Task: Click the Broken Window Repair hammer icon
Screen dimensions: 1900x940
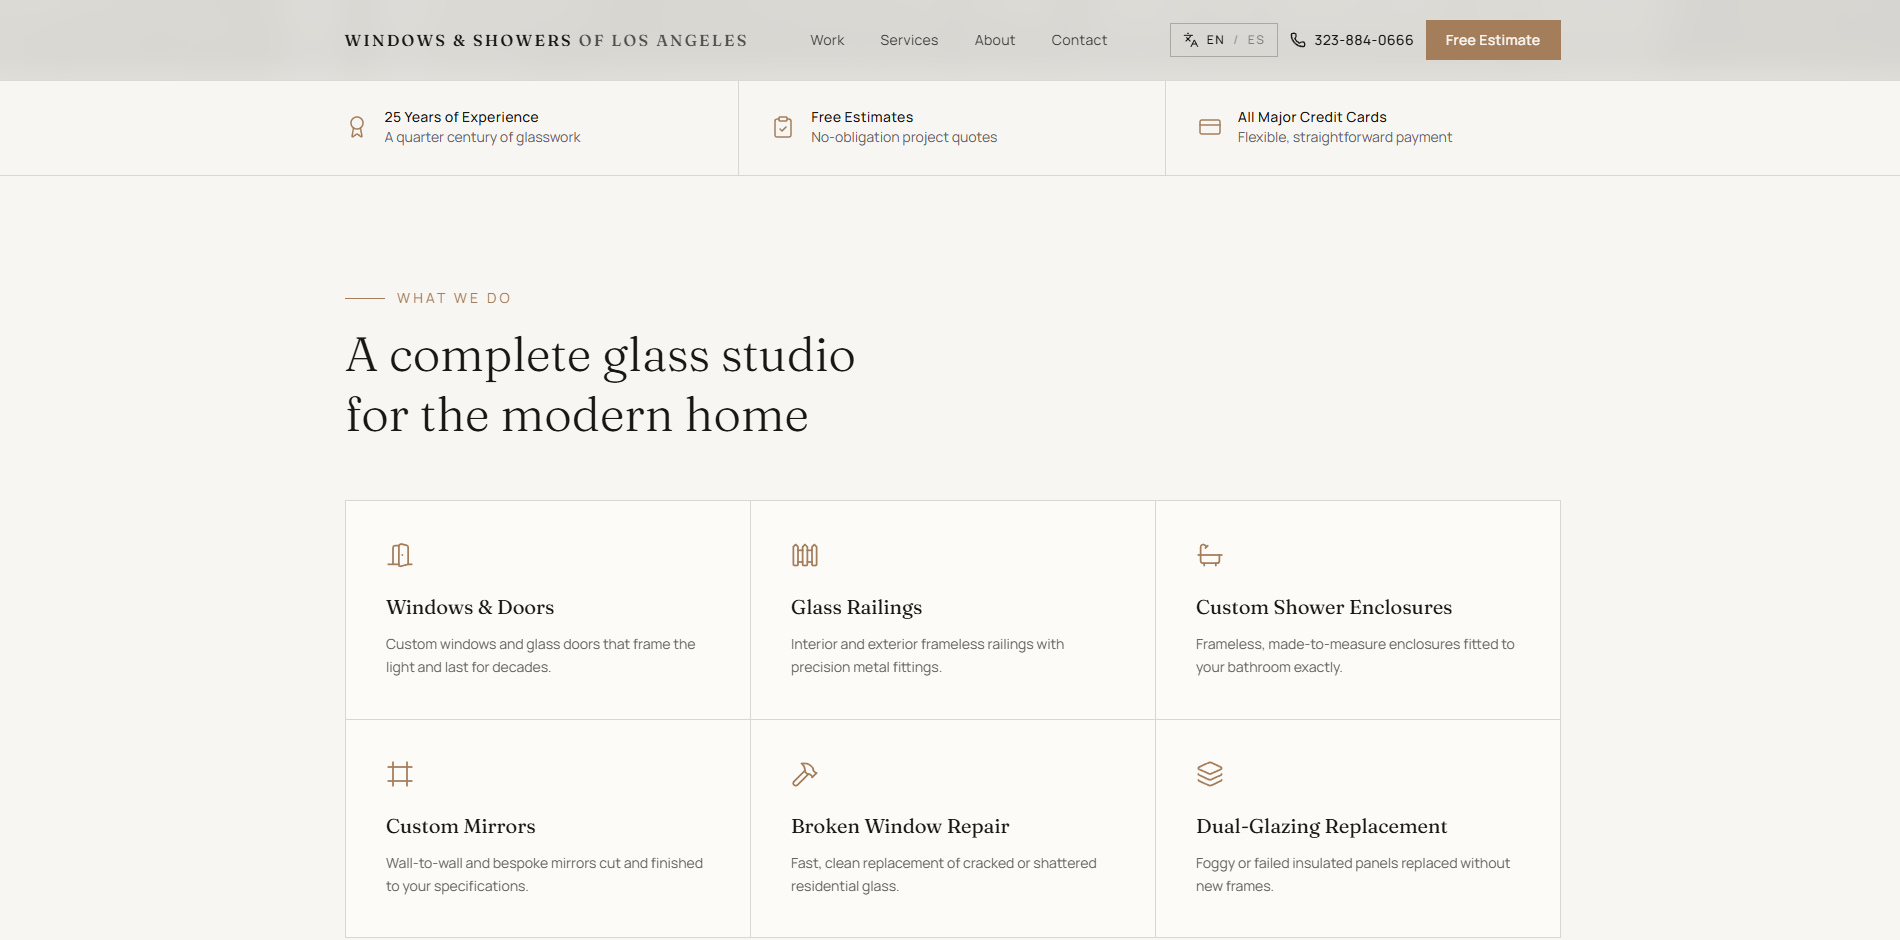Action: coord(805,774)
